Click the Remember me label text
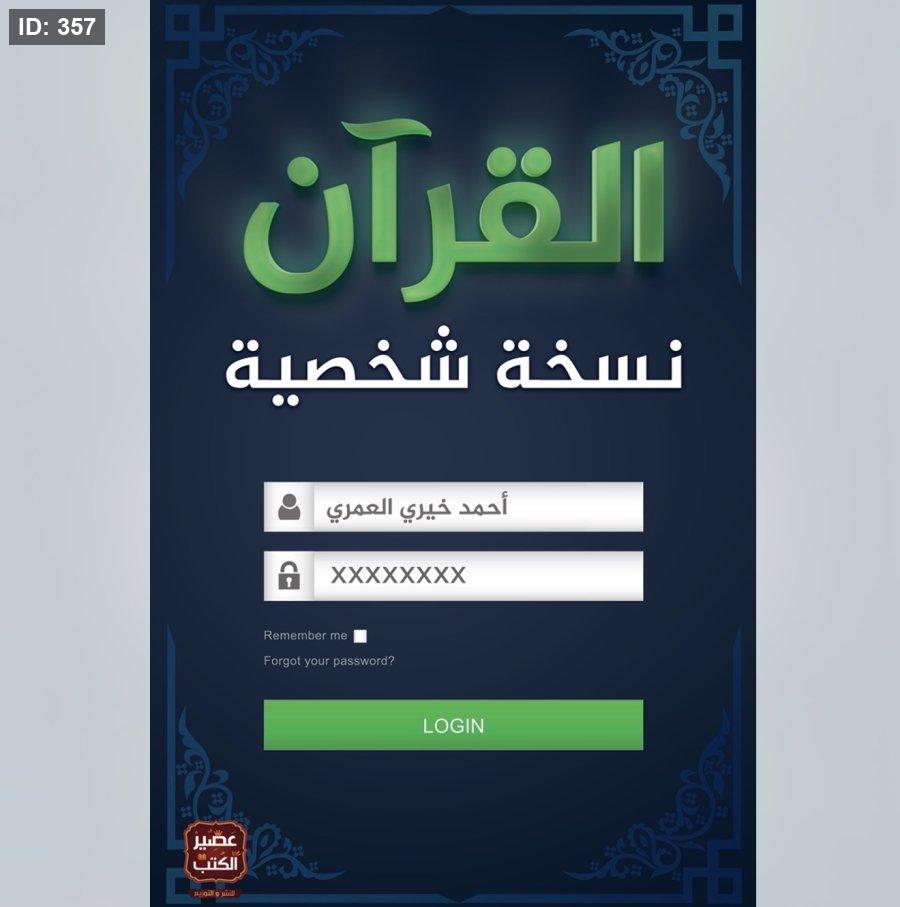This screenshot has height=907, width=900. point(305,636)
